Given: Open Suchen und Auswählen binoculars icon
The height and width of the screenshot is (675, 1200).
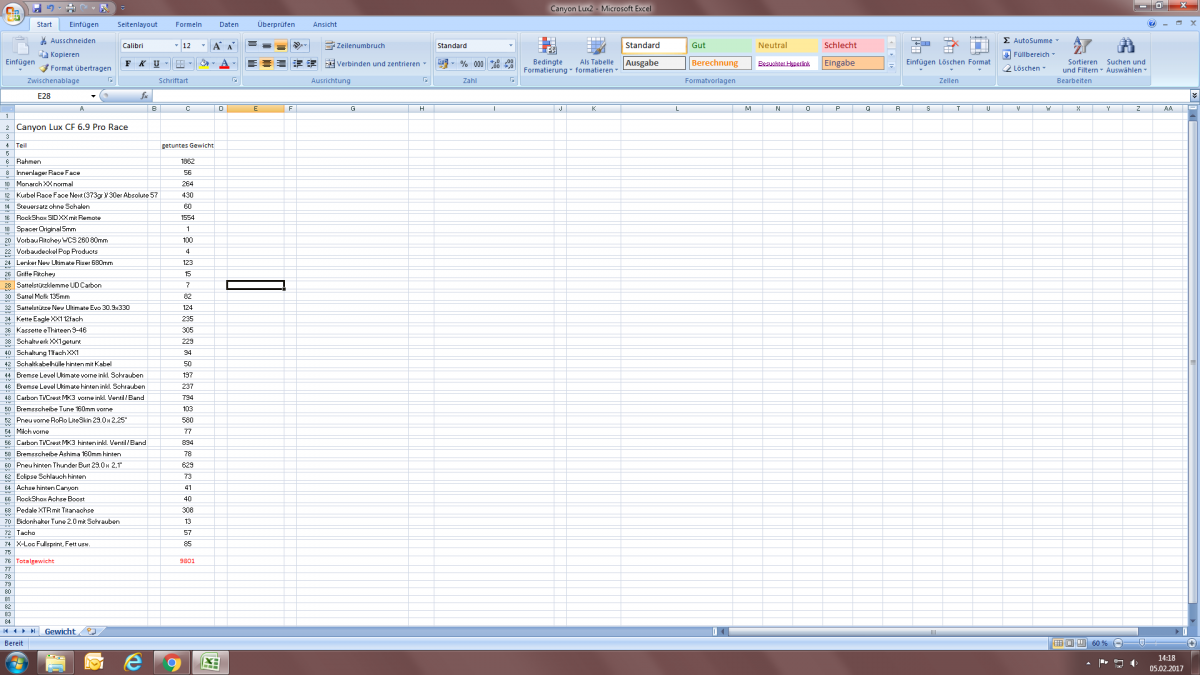Looking at the screenshot, I should coord(1126,48).
